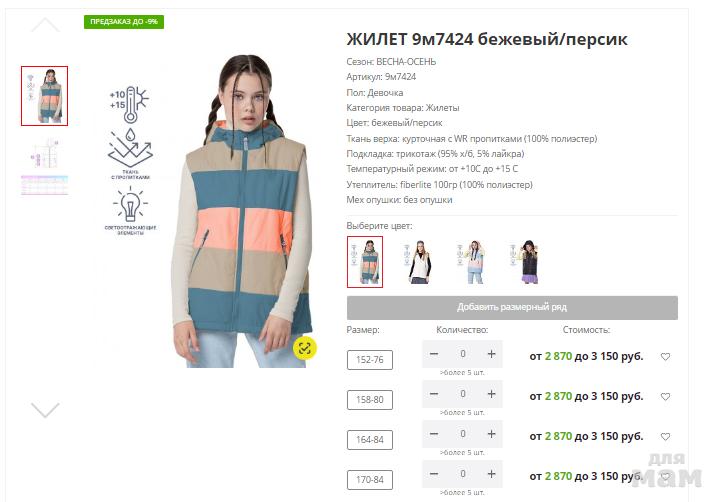
Task: Increase quantity for size 152-76
Action: (491, 354)
